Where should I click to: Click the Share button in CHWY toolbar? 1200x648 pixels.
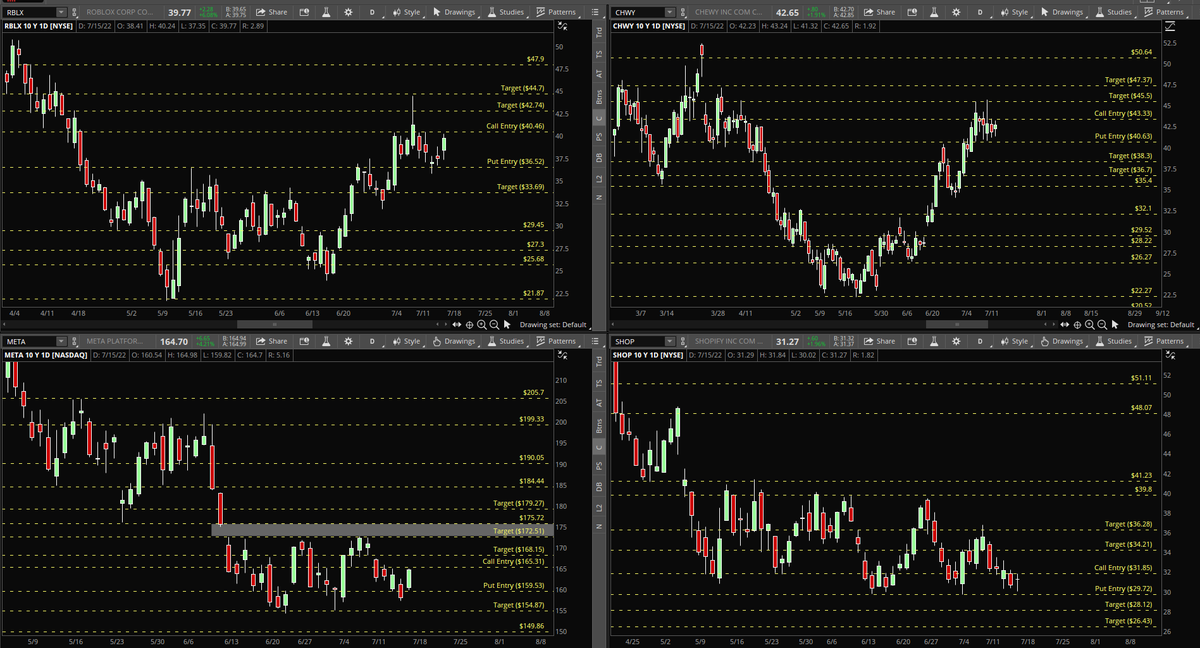[x=879, y=12]
